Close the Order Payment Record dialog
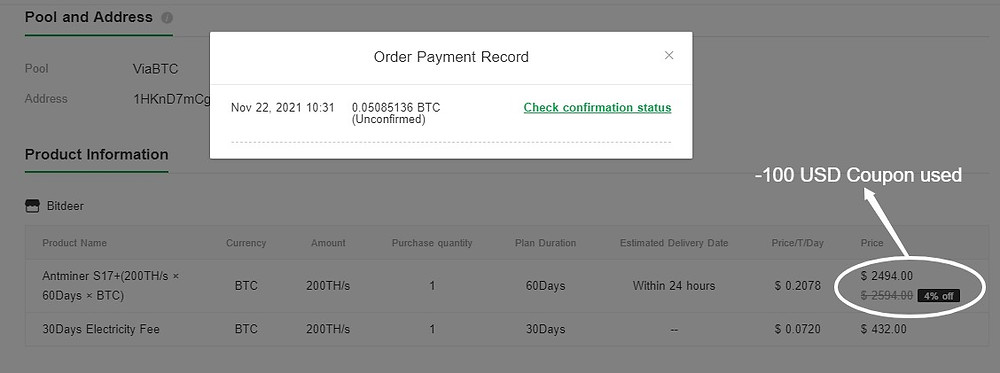 tap(669, 55)
